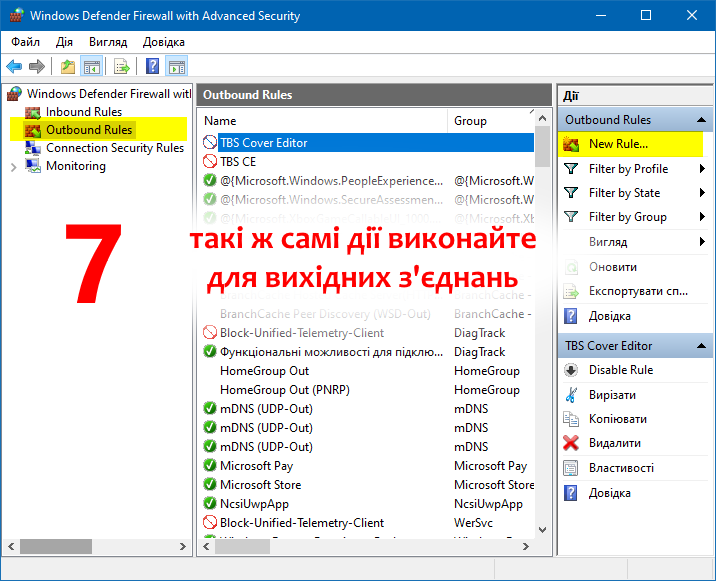Select the @{Microsoft.Windows.PeopleExperience... rule
Screen dimensions: 716x581
368,181
